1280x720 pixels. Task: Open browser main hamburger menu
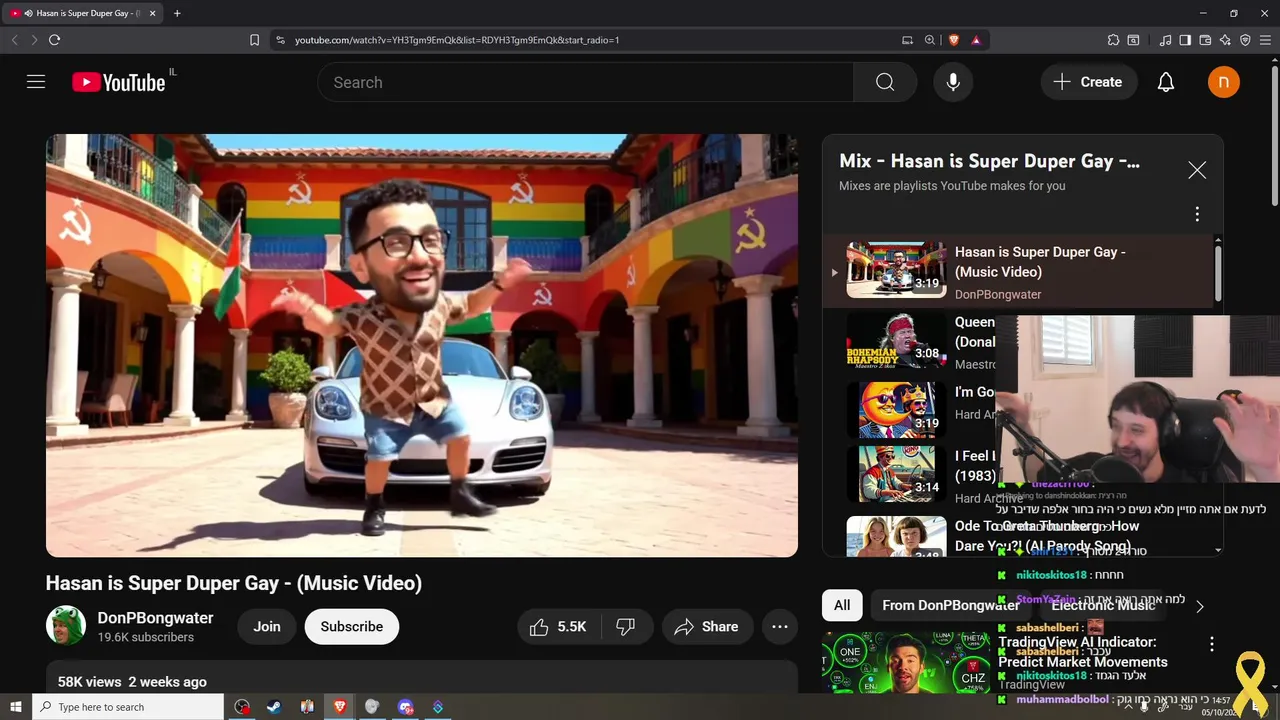pos(1265,40)
